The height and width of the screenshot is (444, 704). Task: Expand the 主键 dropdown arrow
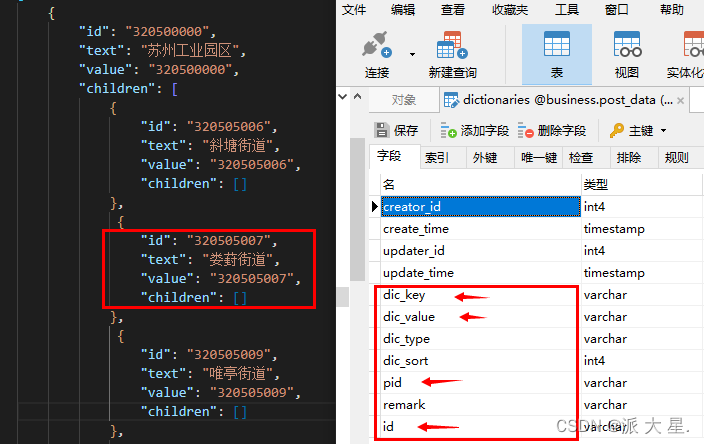click(x=664, y=131)
